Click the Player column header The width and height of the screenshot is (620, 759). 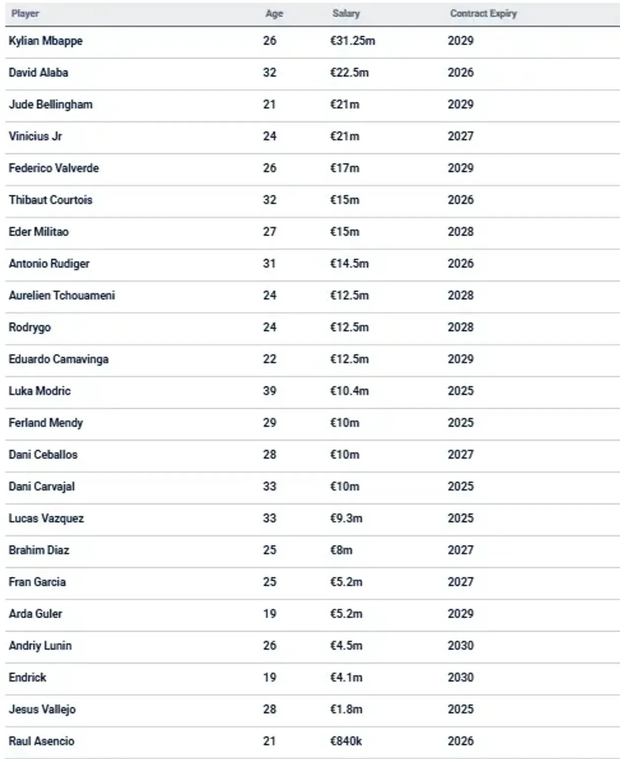click(25, 14)
